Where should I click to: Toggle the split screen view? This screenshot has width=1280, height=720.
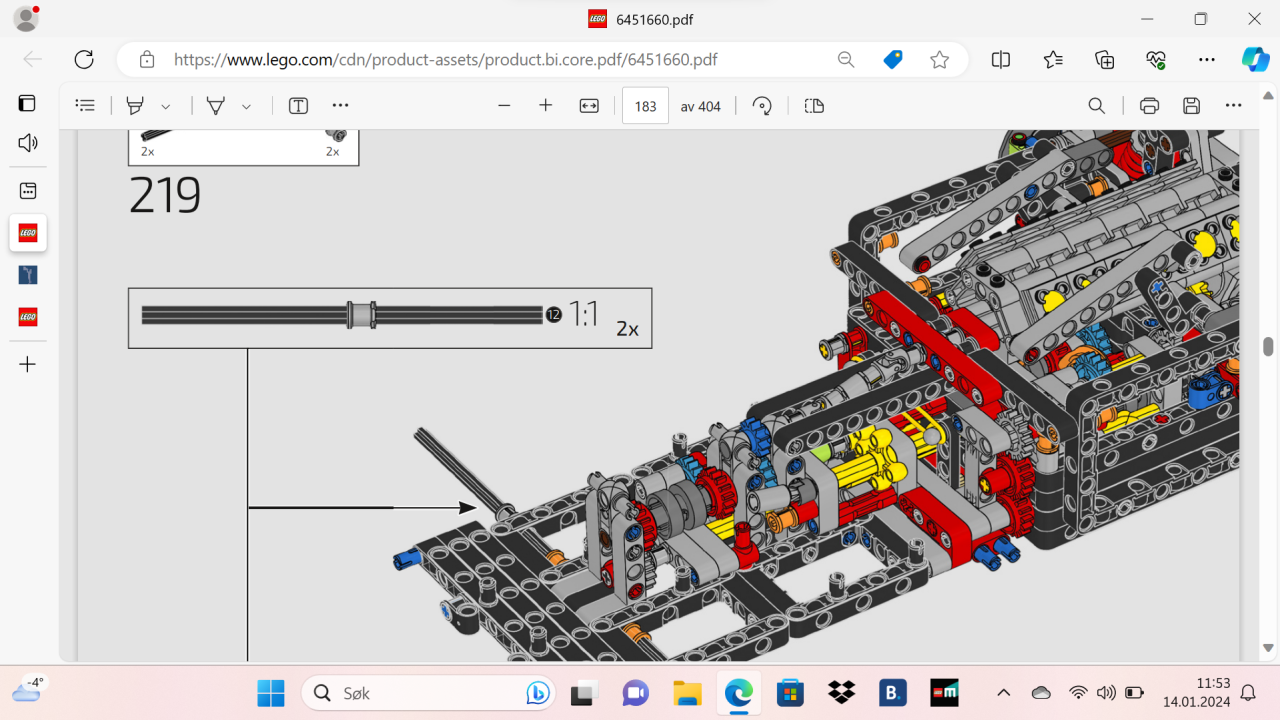(1000, 60)
